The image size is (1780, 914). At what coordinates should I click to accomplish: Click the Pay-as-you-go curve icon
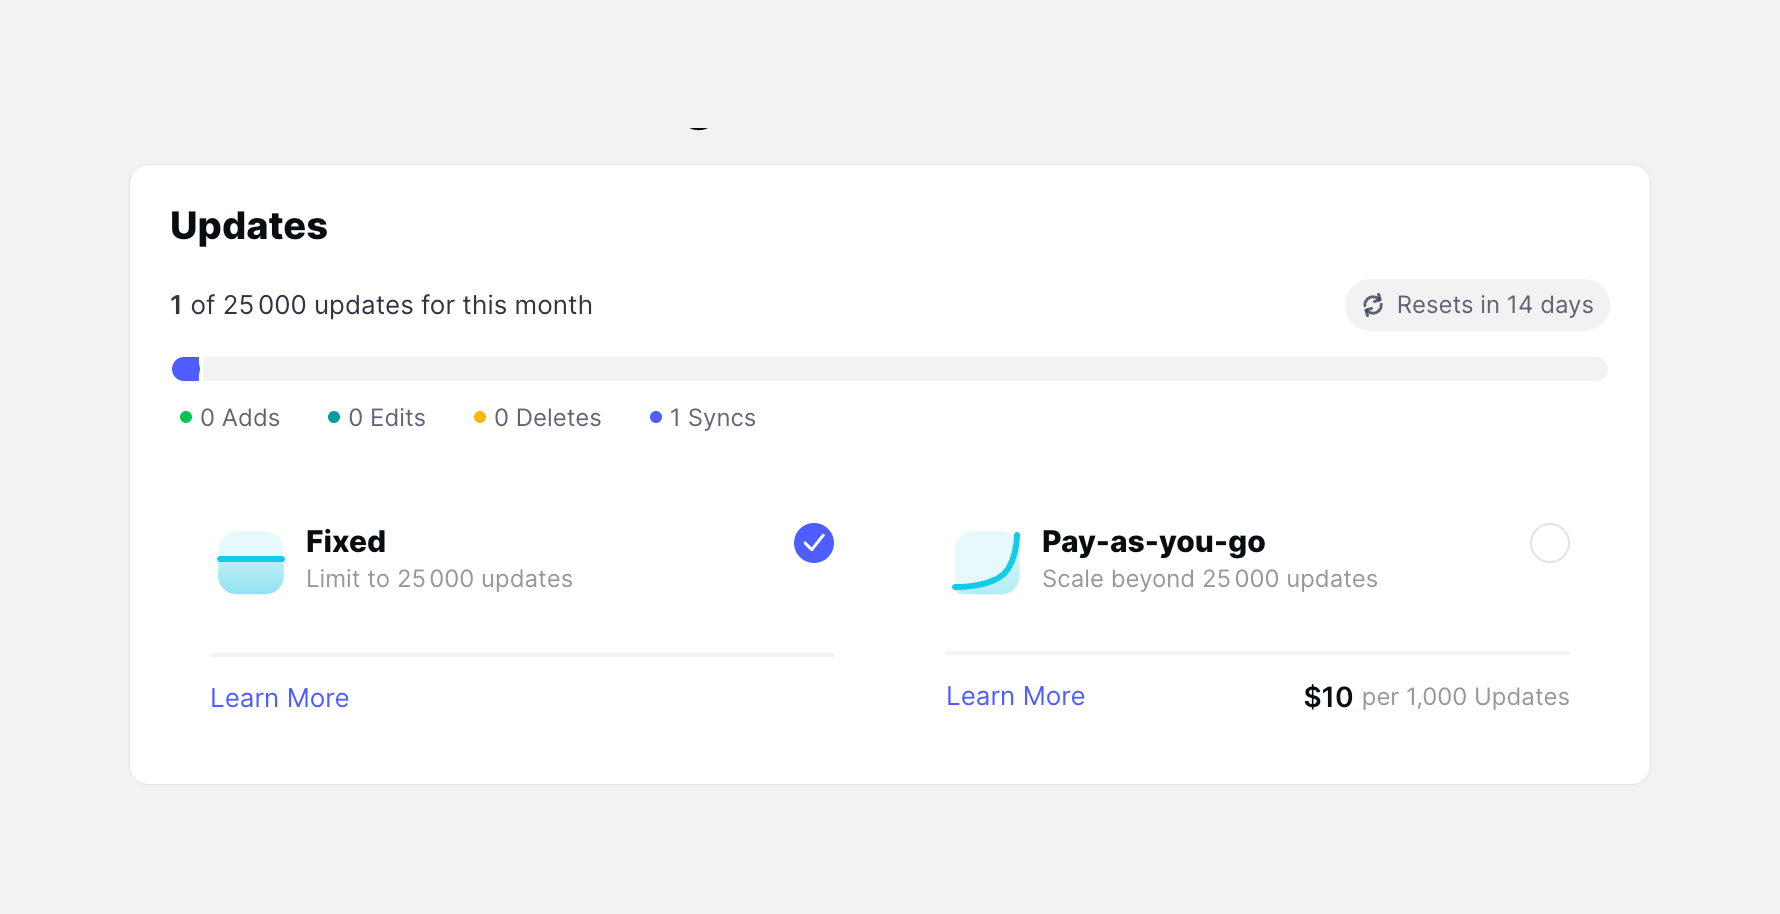(986, 562)
